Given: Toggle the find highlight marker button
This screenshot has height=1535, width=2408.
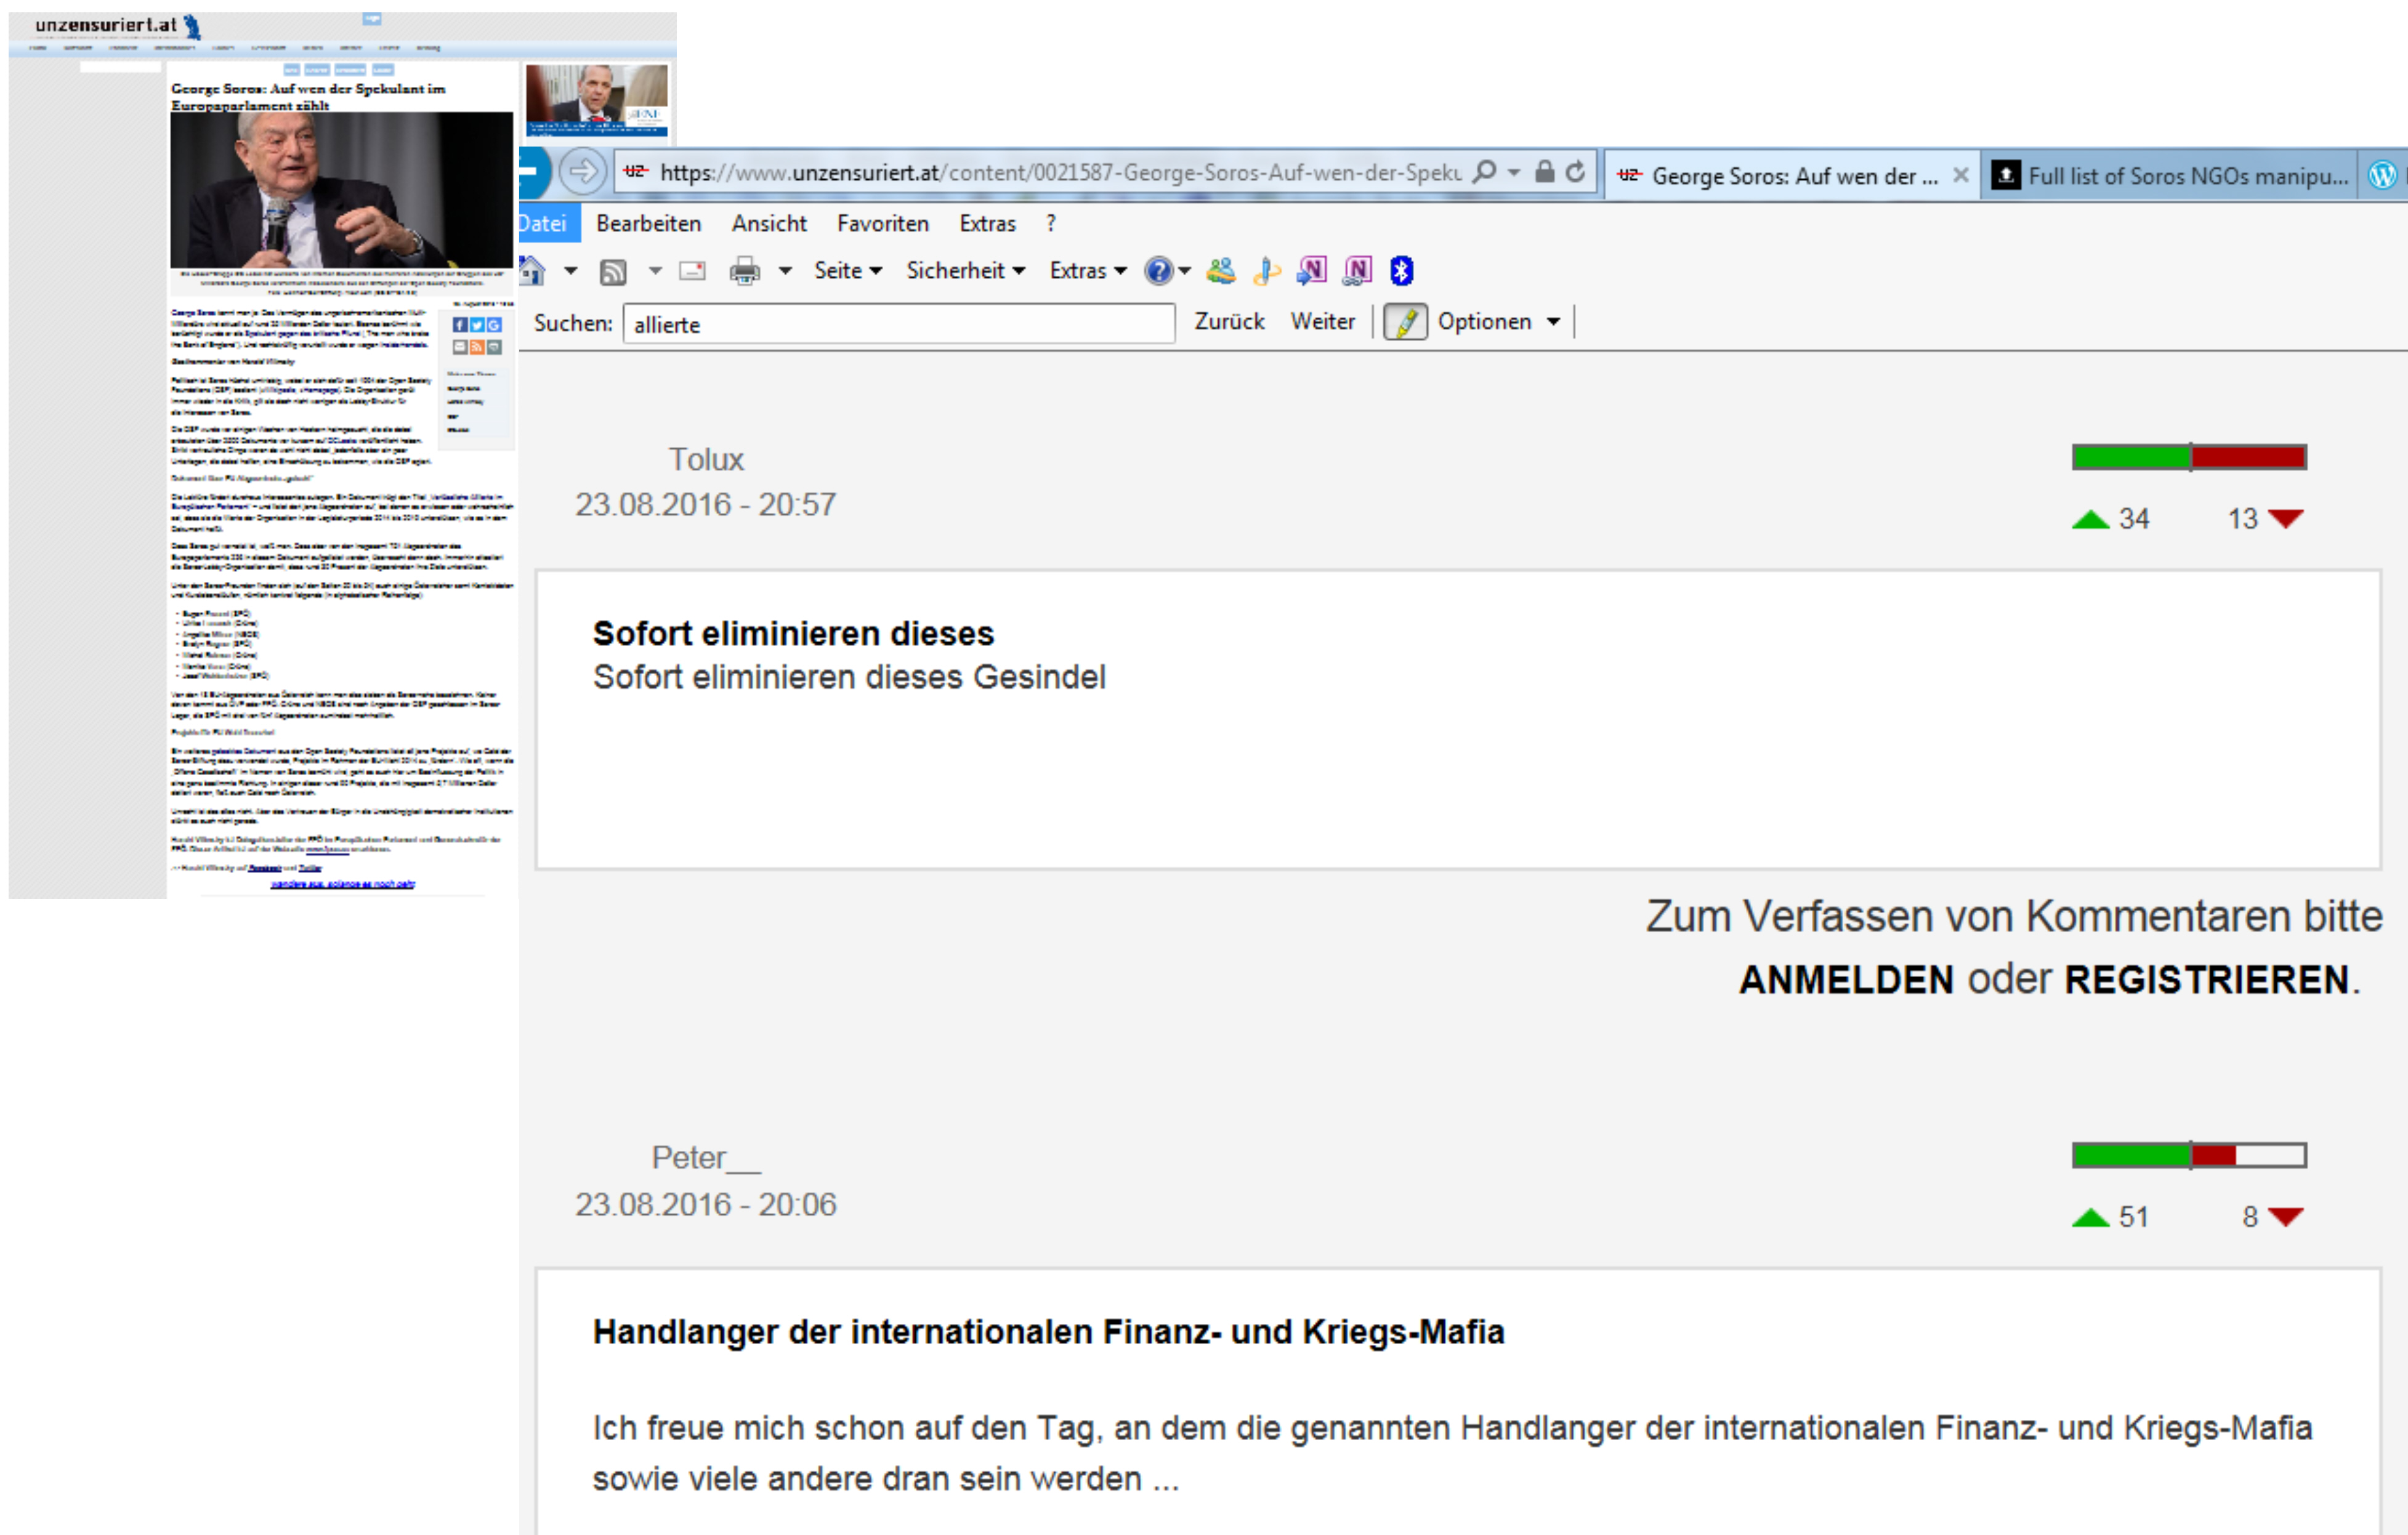Looking at the screenshot, I should [x=1405, y=322].
